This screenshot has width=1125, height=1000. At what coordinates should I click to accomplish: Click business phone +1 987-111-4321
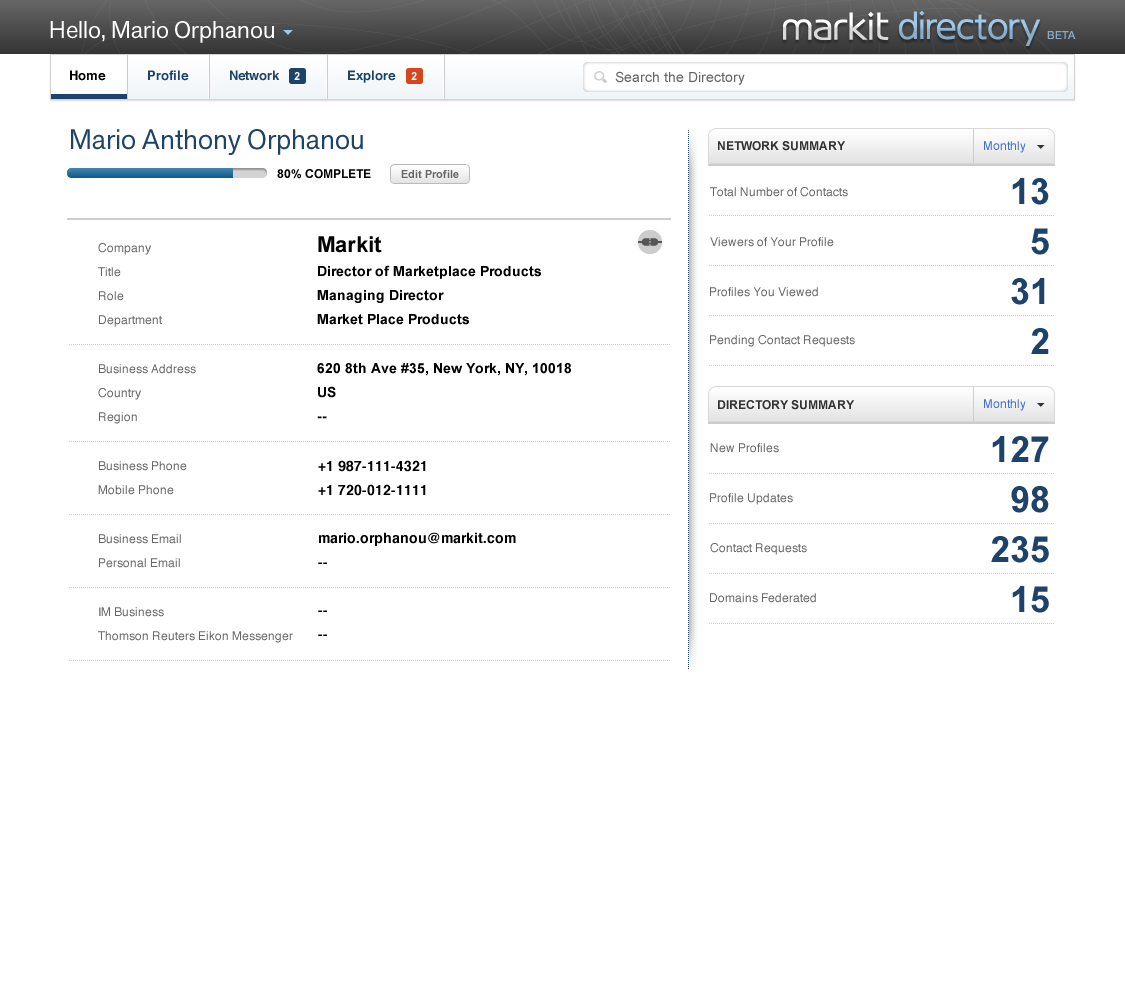tap(372, 466)
